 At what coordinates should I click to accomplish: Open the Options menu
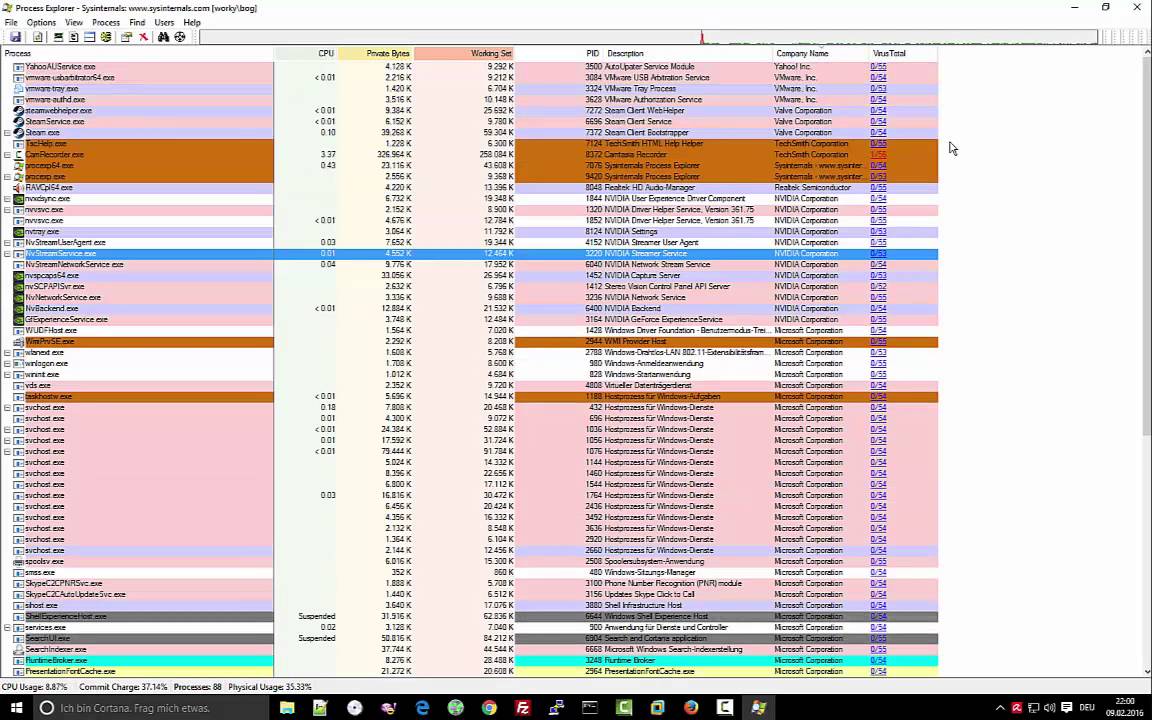click(41, 23)
